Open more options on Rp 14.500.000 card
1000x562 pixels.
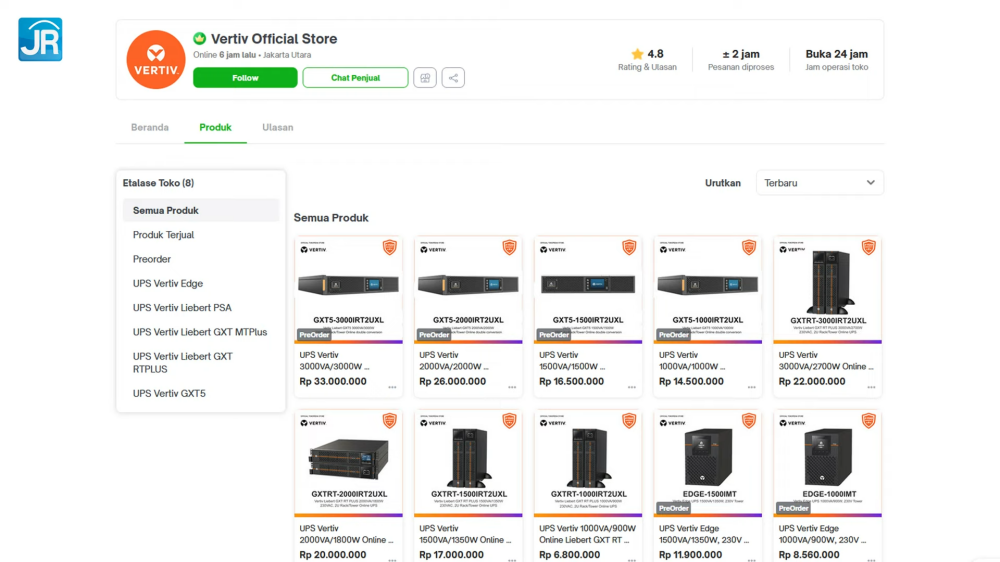(x=752, y=387)
